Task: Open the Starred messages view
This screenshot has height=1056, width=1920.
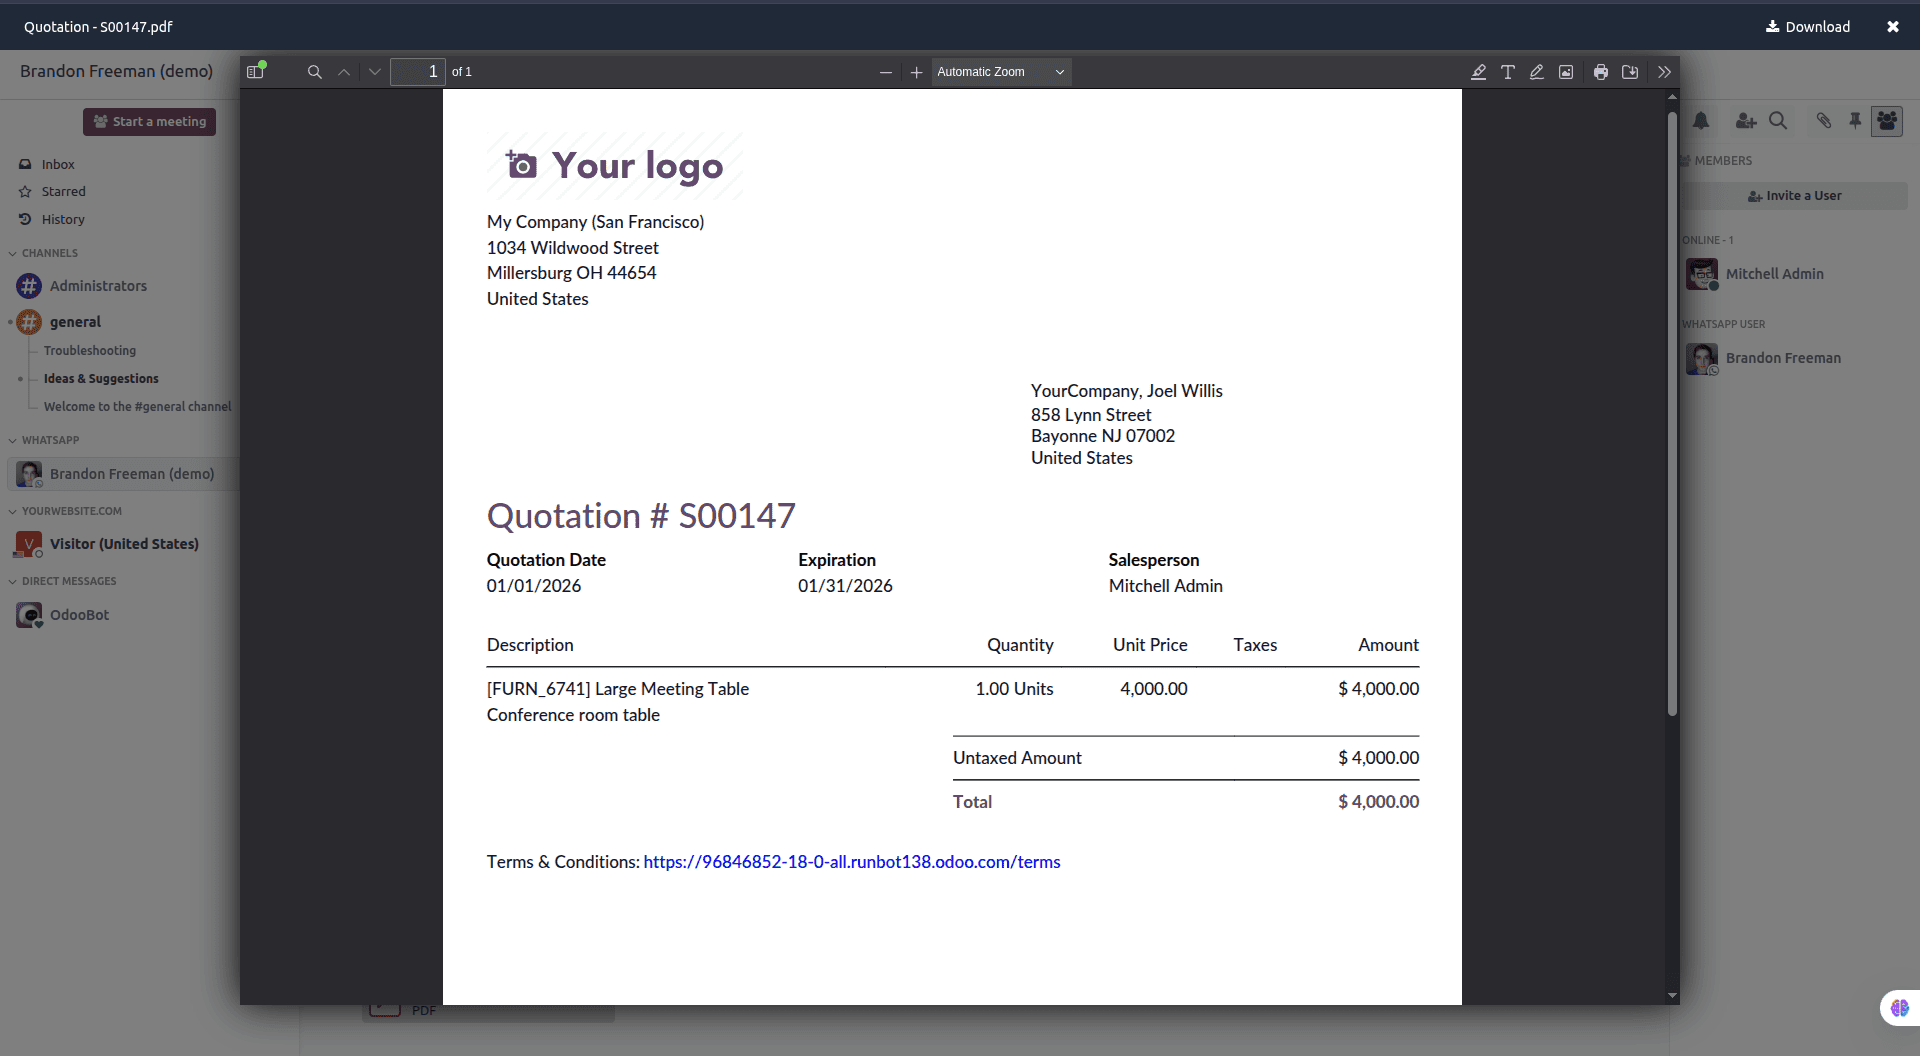Action: click(62, 191)
